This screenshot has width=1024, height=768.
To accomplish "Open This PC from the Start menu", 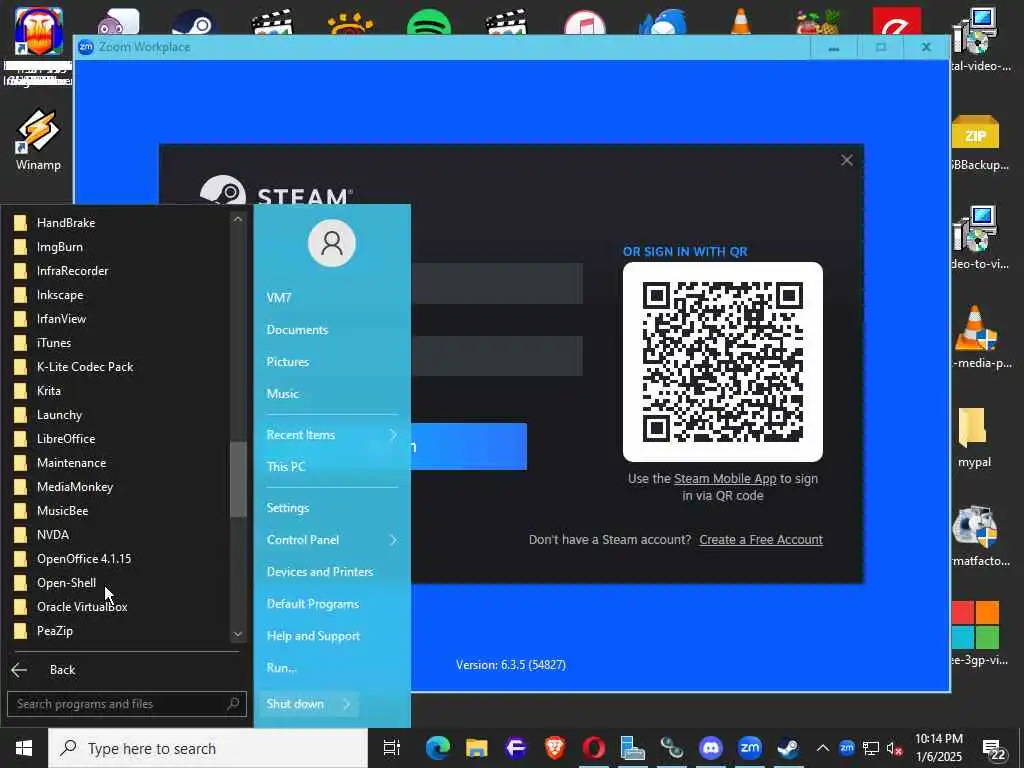I will tap(286, 467).
